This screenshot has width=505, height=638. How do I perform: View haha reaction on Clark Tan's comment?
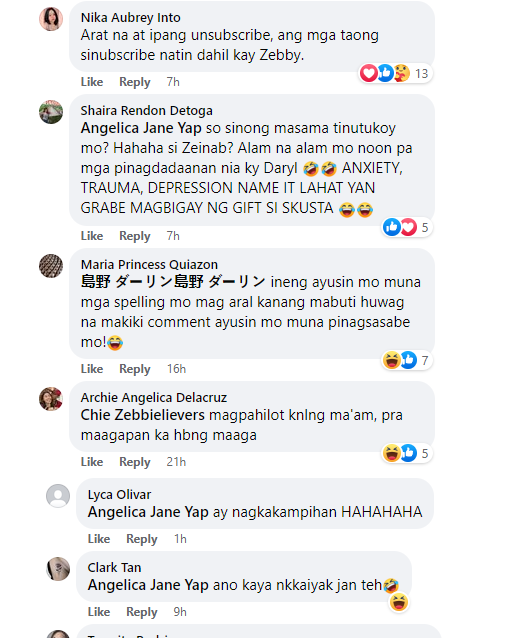point(399,602)
